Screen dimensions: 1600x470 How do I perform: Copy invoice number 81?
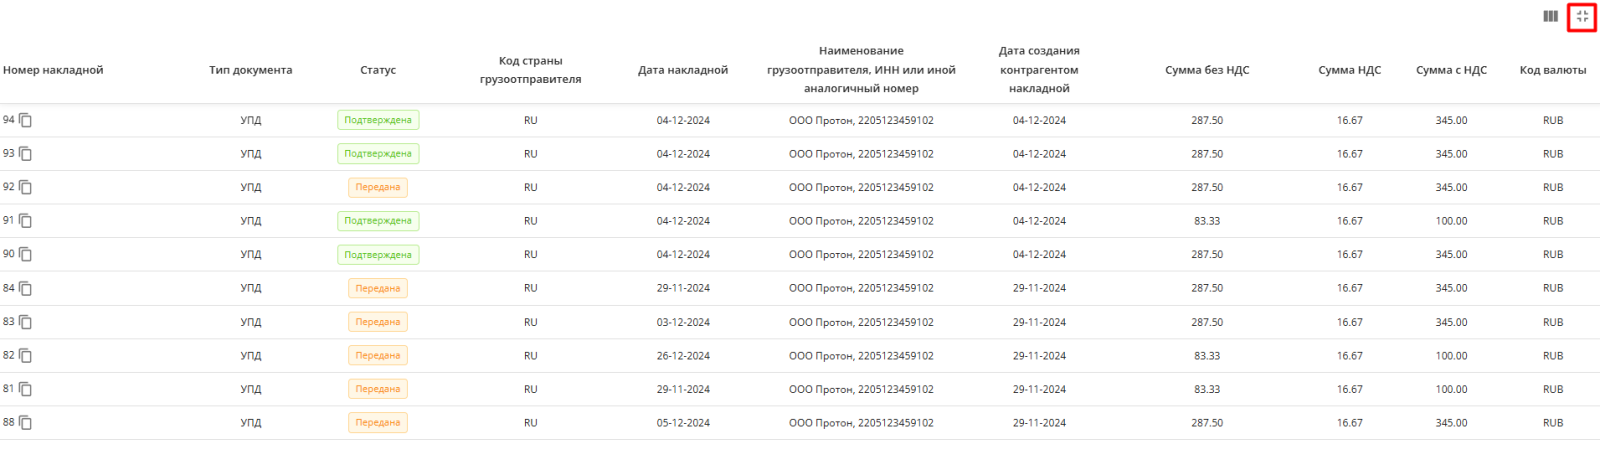tap(26, 389)
